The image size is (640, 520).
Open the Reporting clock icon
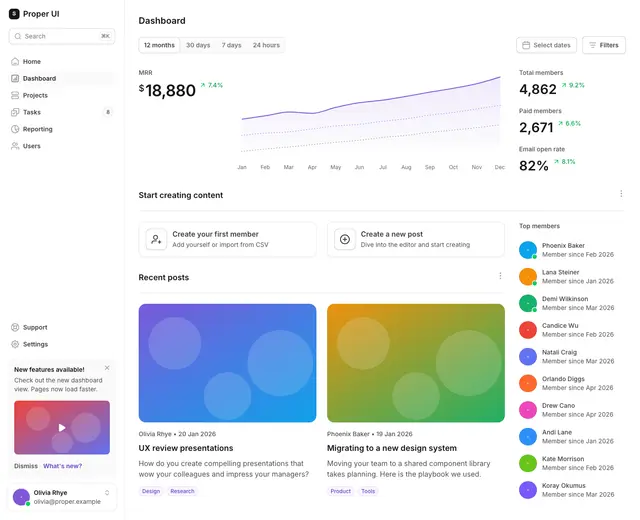[15, 129]
